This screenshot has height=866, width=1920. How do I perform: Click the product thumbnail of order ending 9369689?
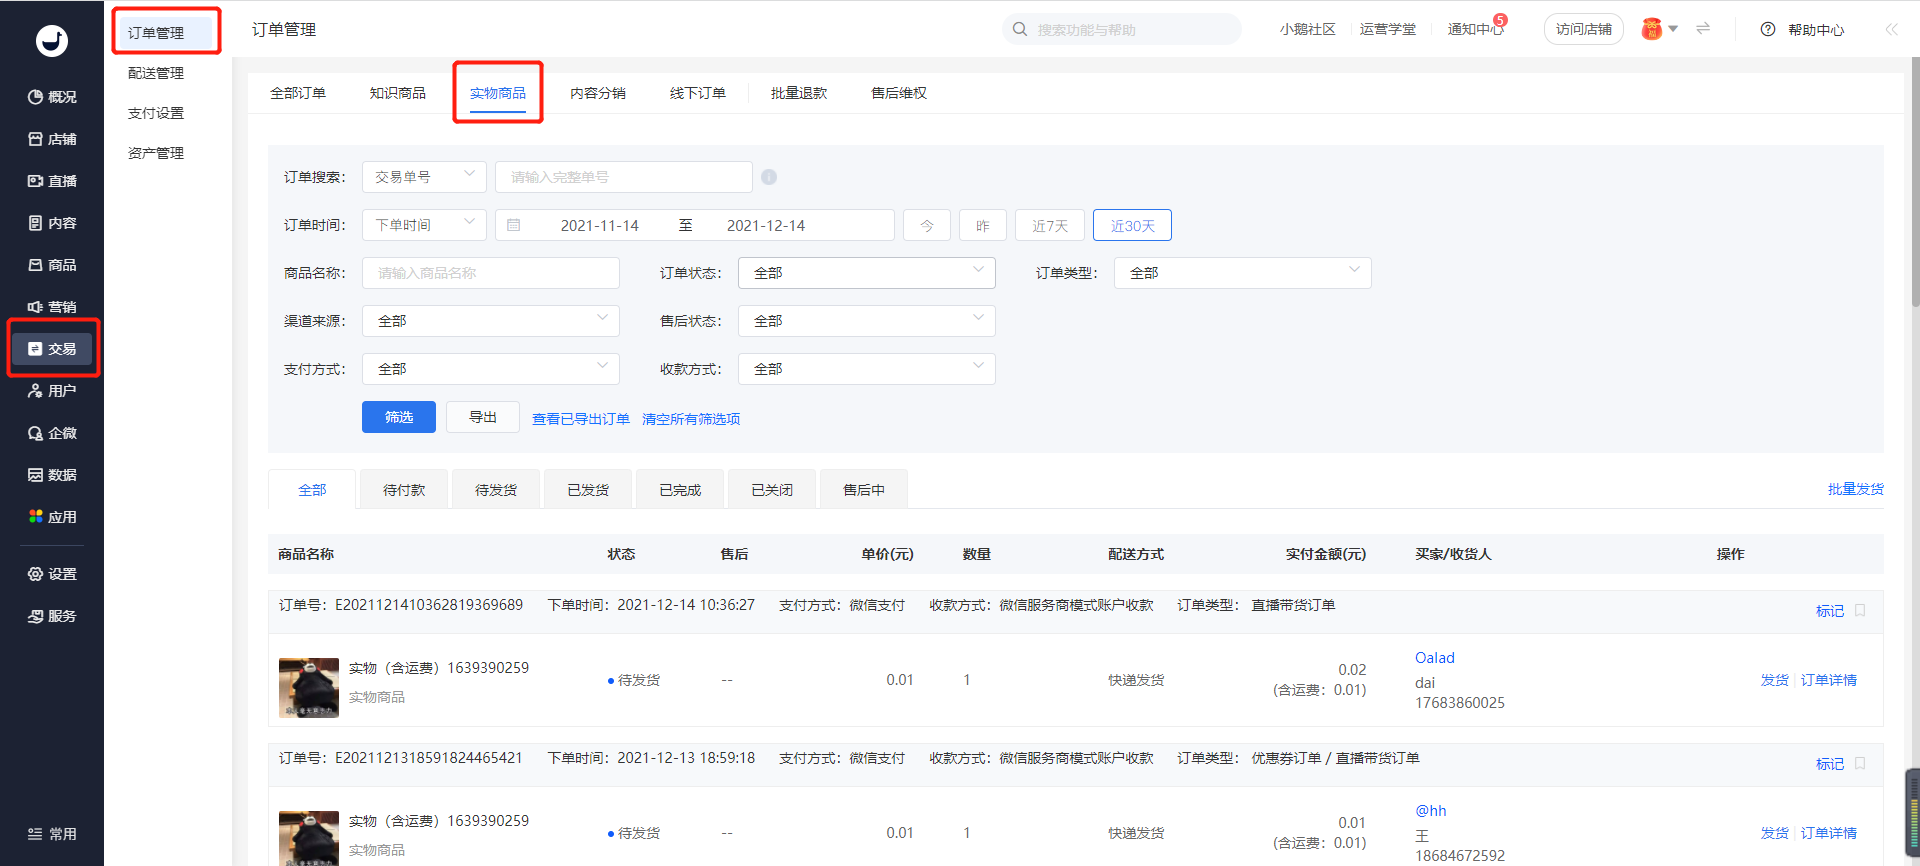[309, 688]
